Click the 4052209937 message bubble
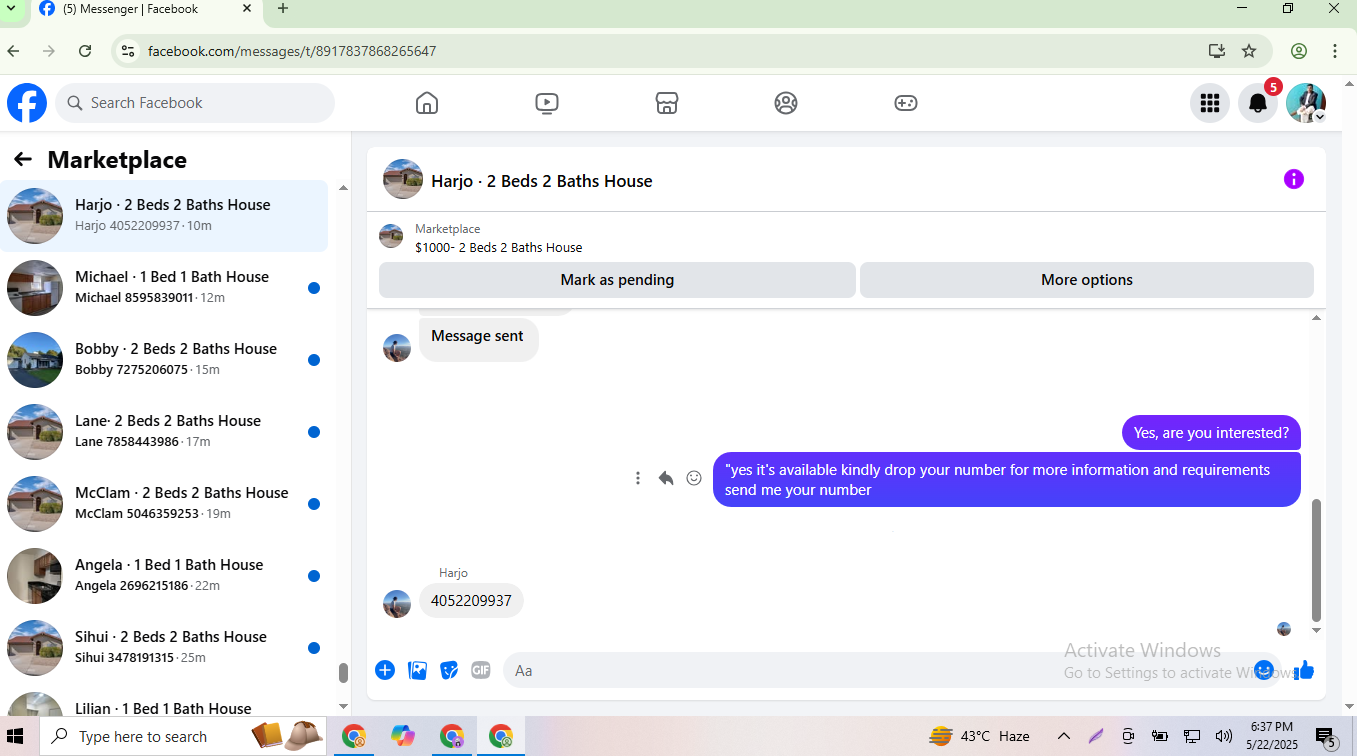Screen dimensions: 1357x756 point(471,601)
